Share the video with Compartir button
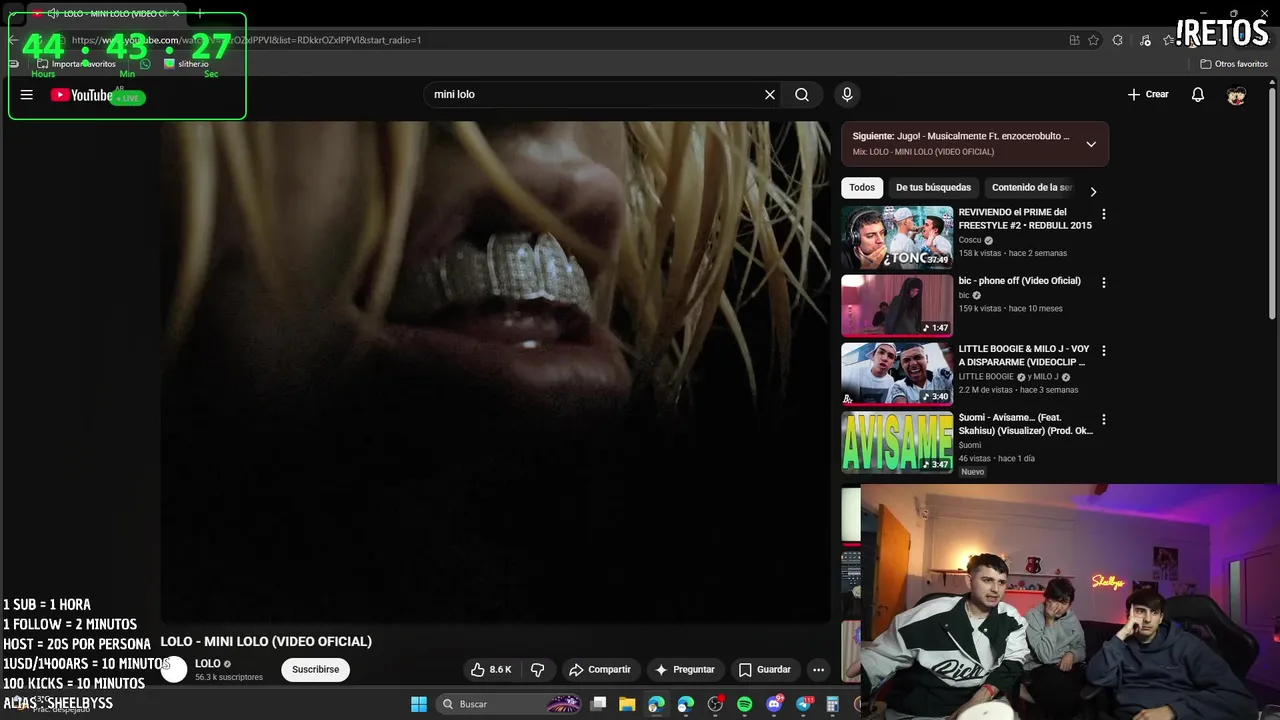 click(599, 670)
